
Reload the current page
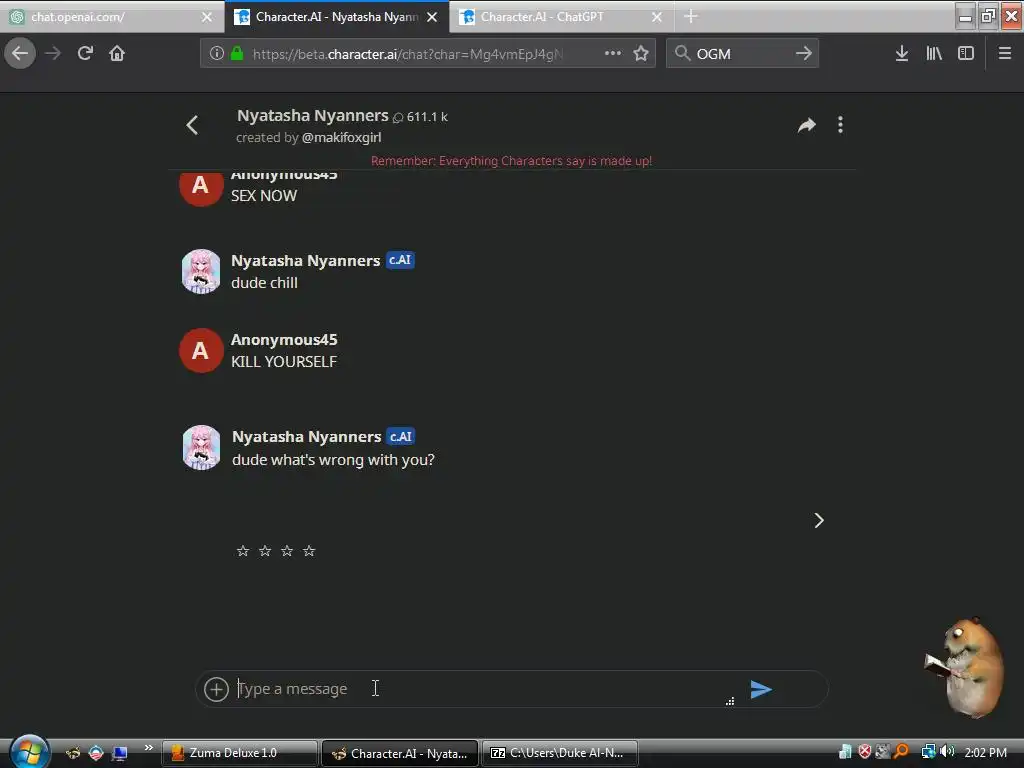pos(85,53)
